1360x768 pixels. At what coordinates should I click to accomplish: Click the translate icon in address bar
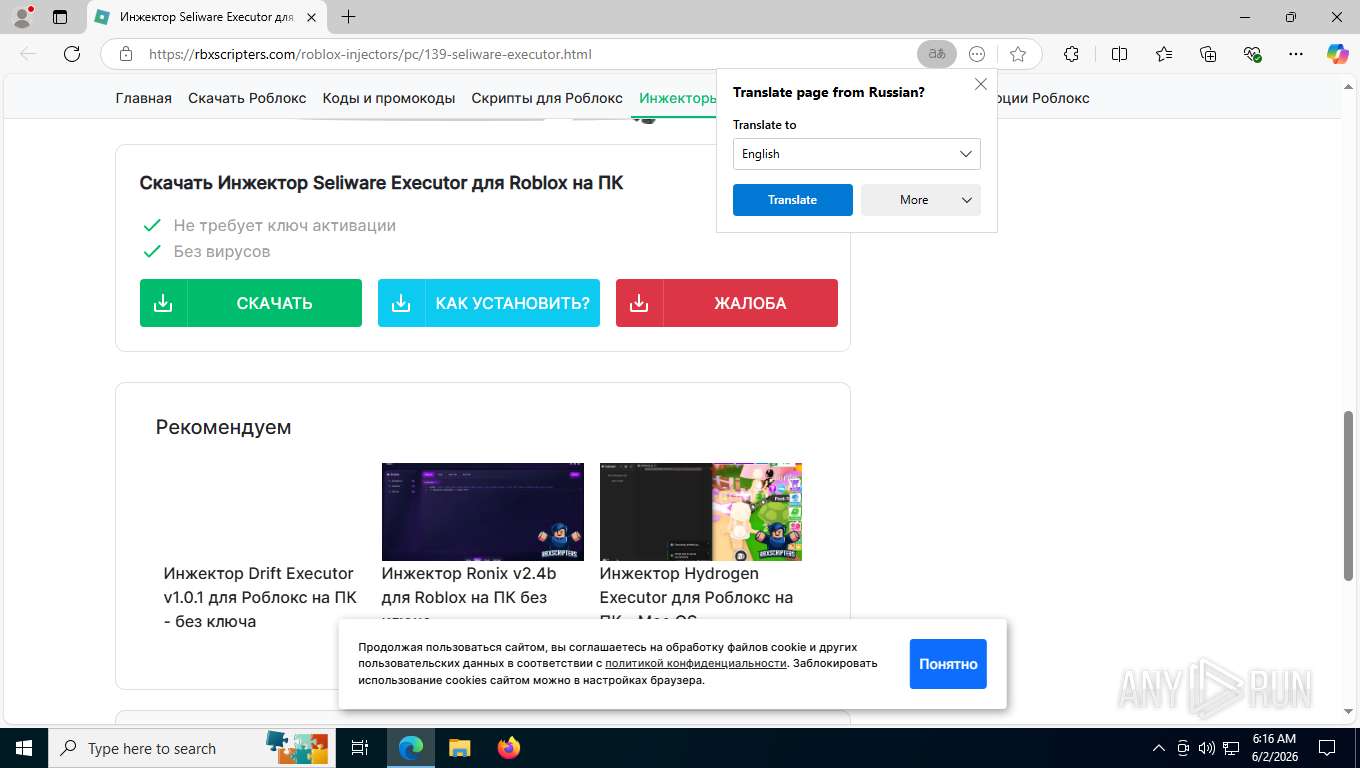[x=937, y=54]
